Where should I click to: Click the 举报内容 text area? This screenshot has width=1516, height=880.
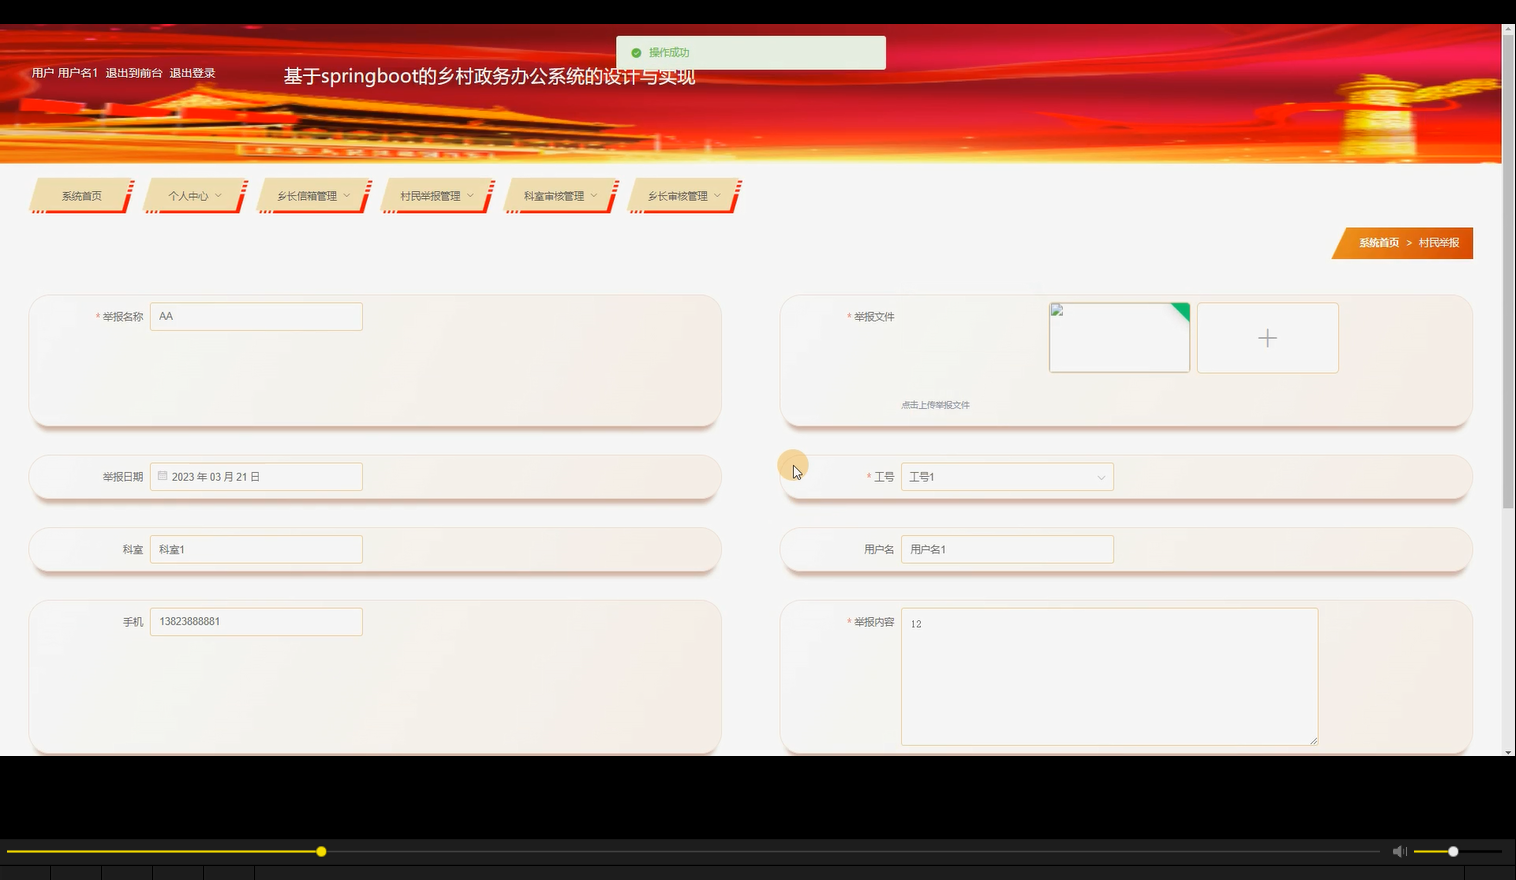click(x=1109, y=677)
